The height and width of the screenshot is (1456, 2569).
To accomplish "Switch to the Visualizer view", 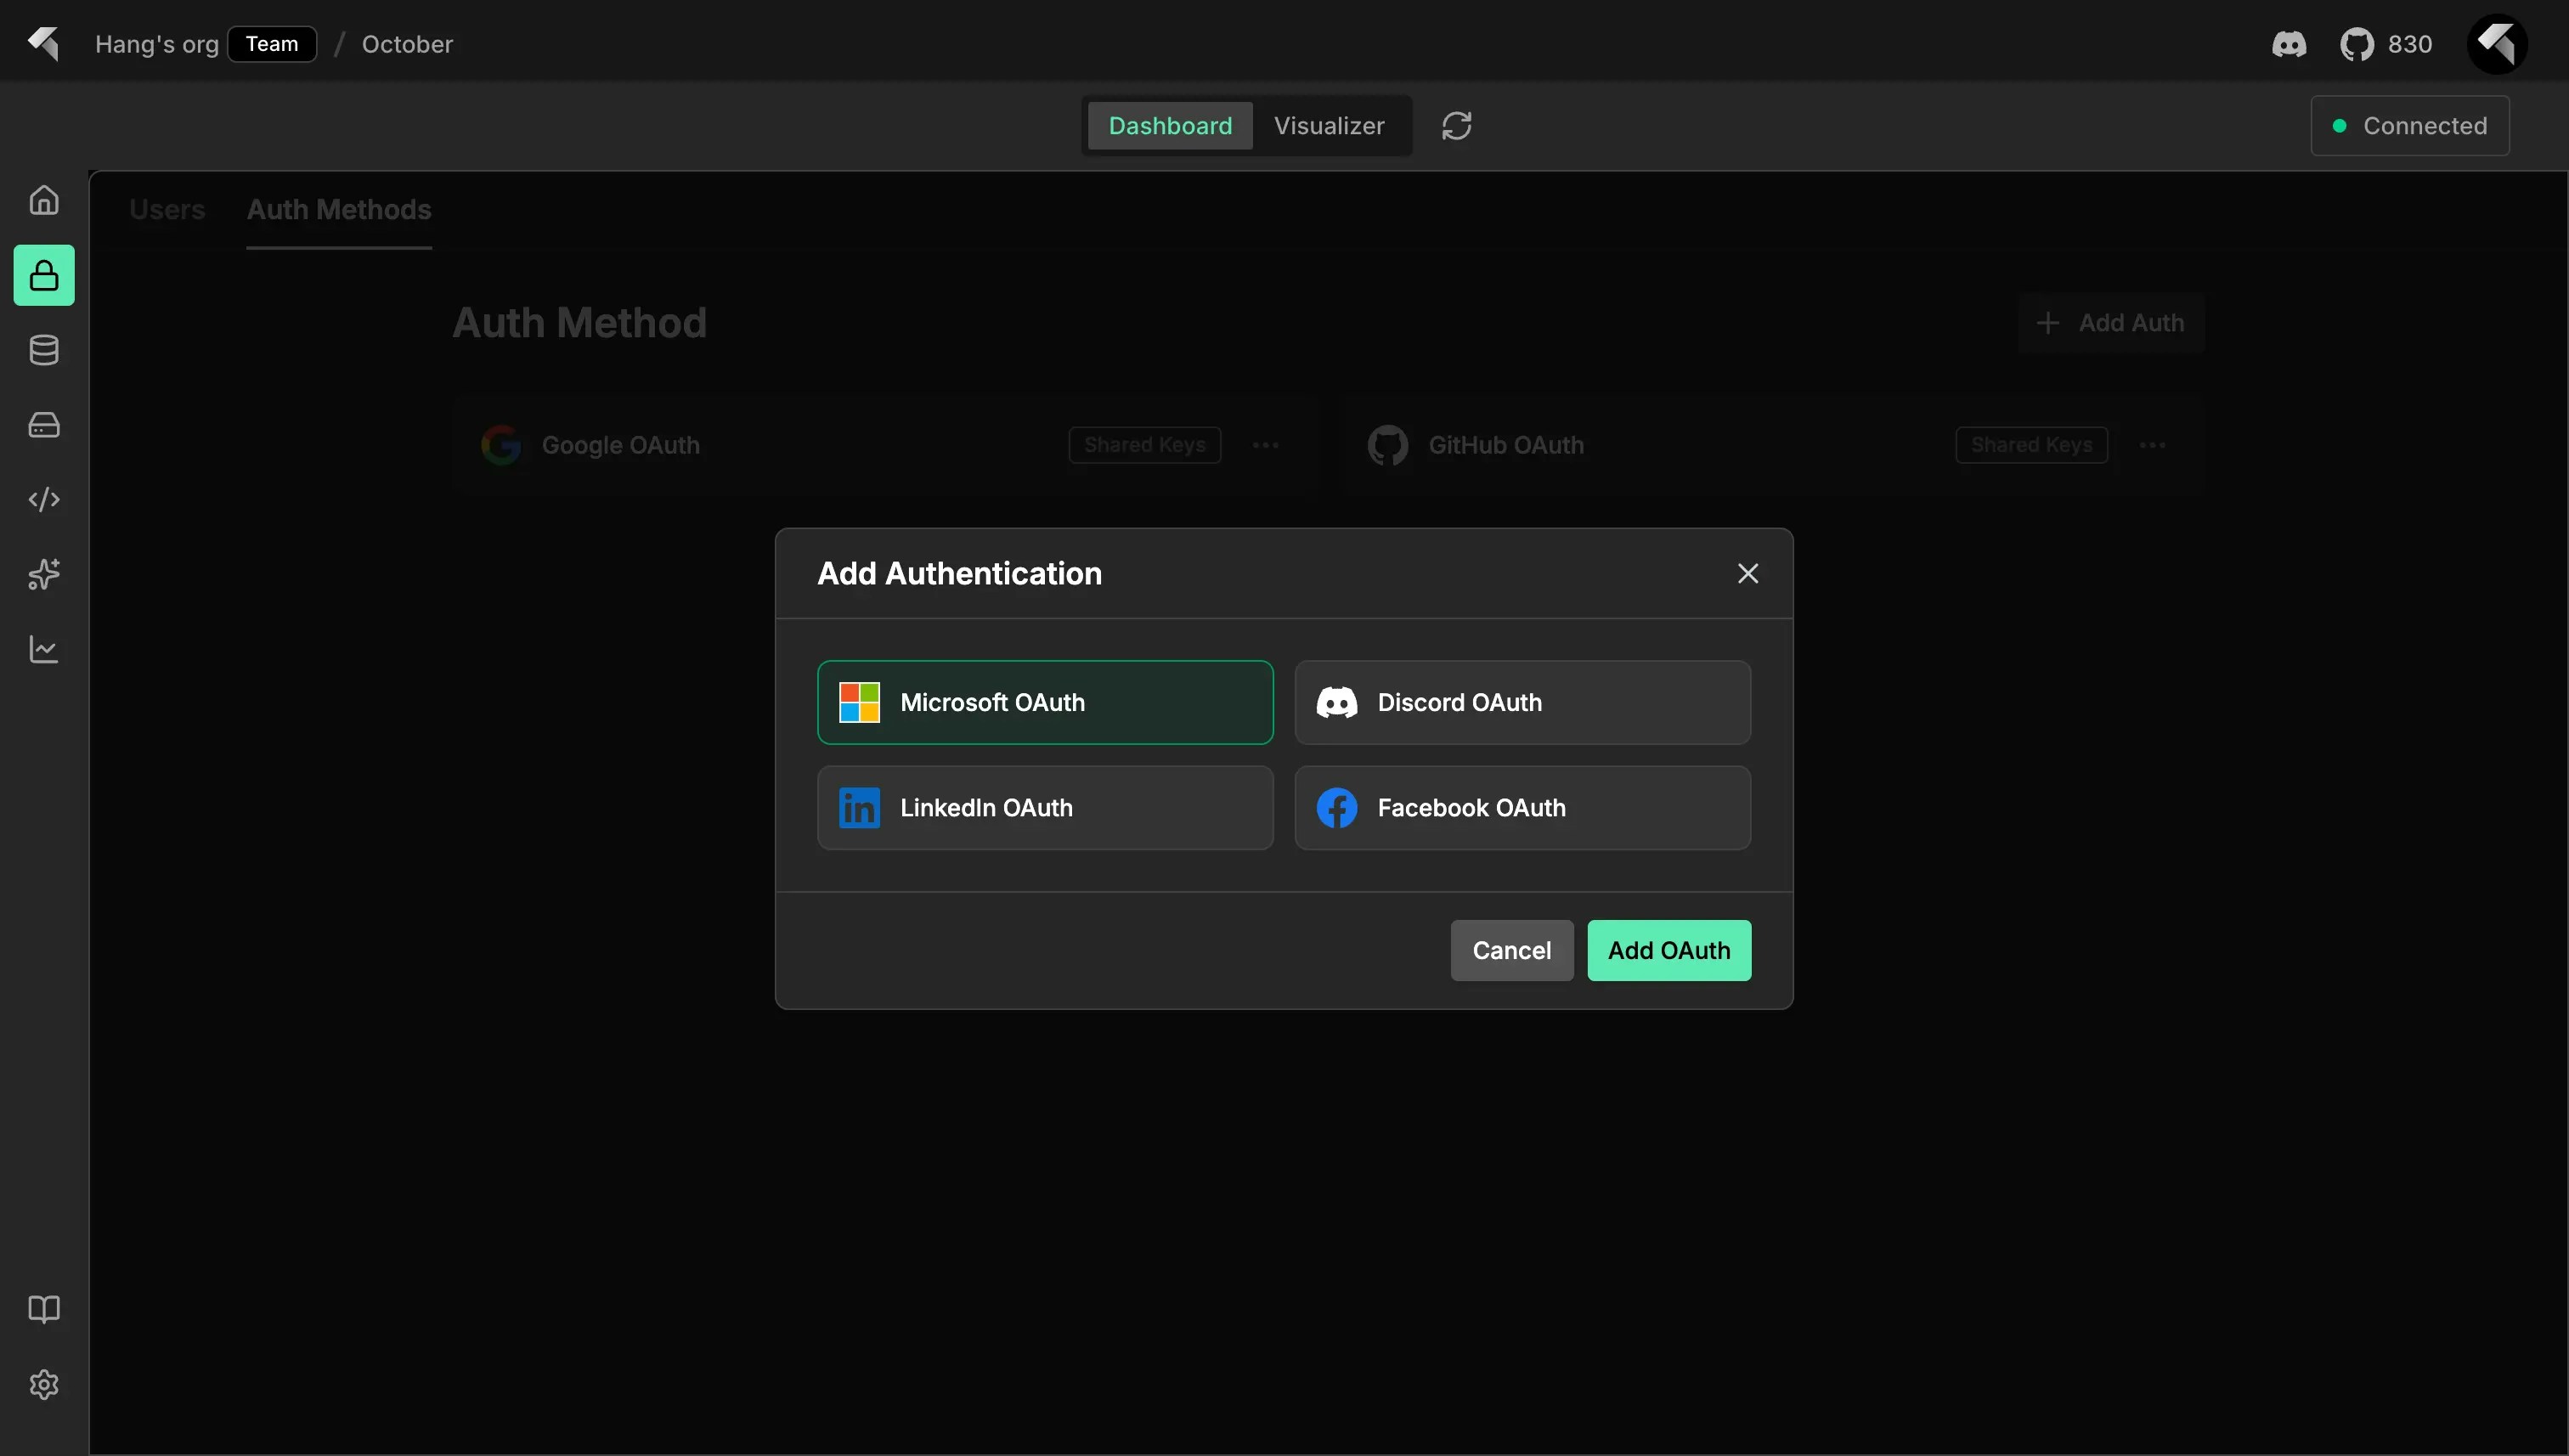I will (x=1329, y=125).
